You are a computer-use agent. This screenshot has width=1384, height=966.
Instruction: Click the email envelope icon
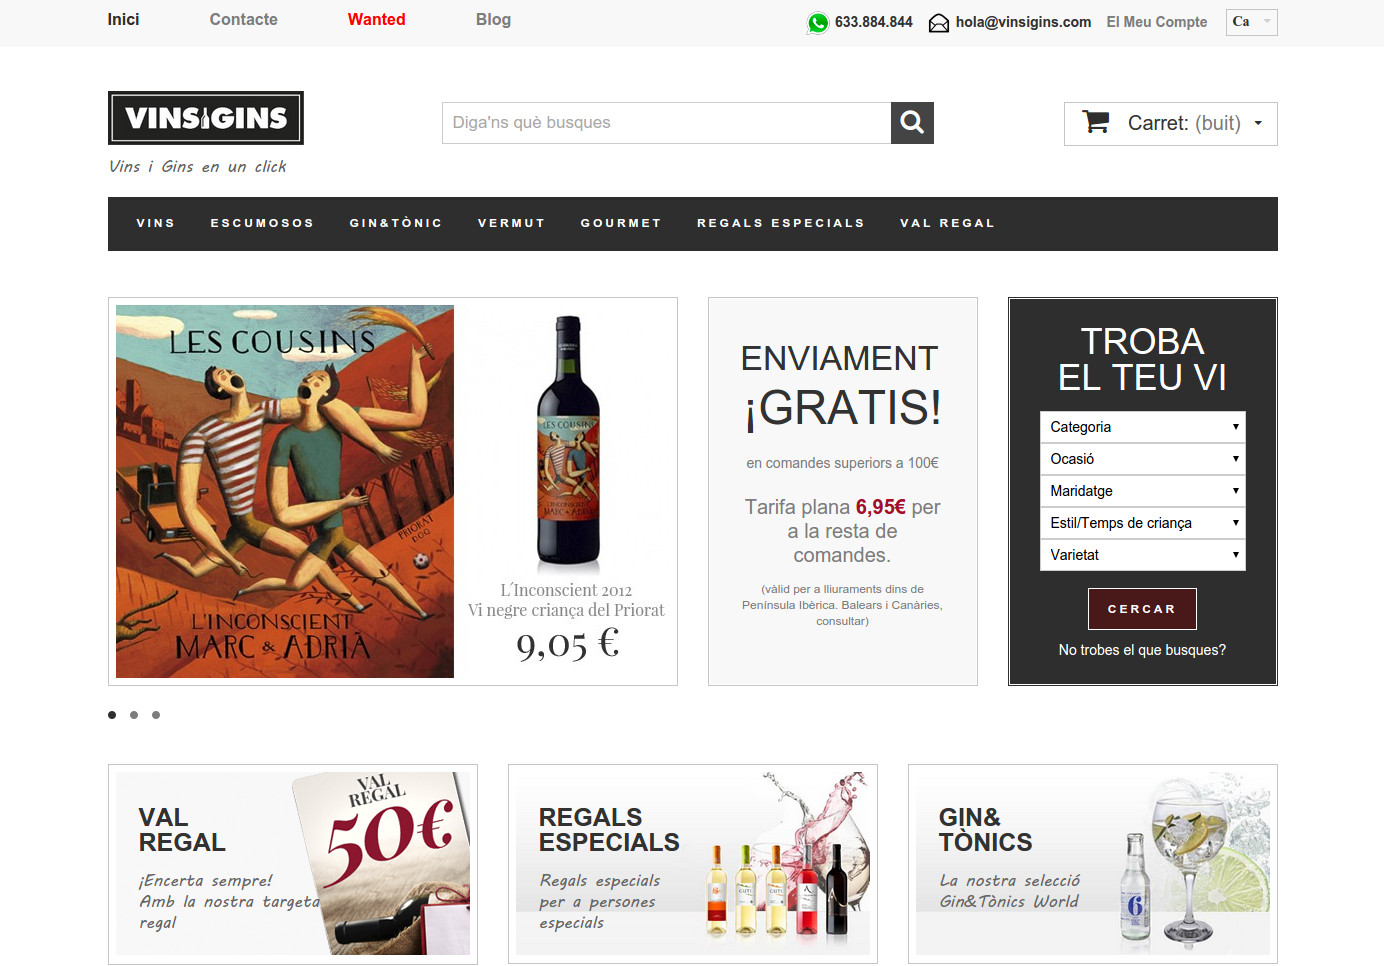click(x=938, y=23)
